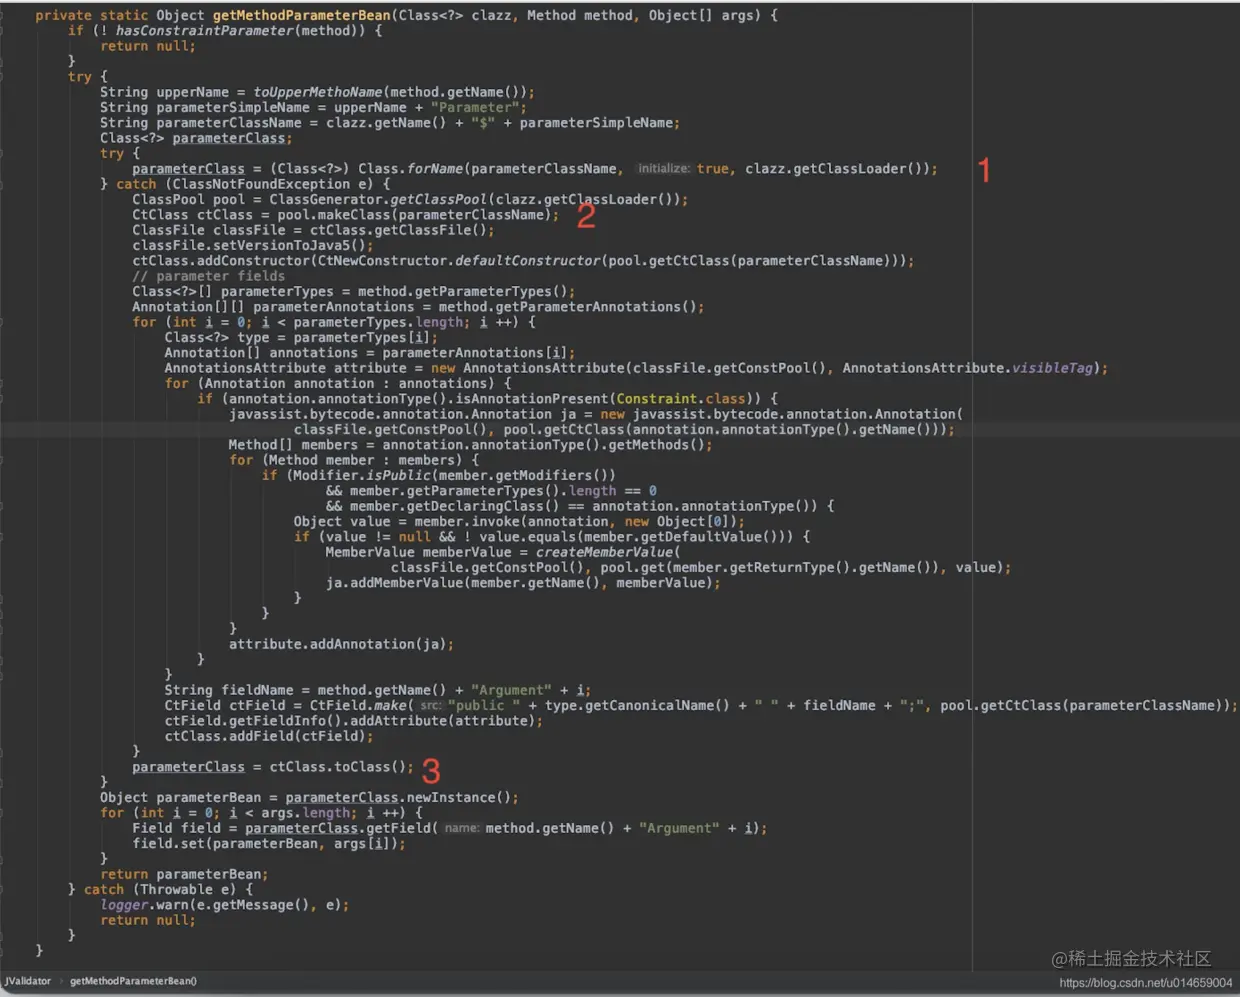Viewport: 1240px width, 997px height.
Task: Click logger in the logger.warn line
Action: (124, 905)
